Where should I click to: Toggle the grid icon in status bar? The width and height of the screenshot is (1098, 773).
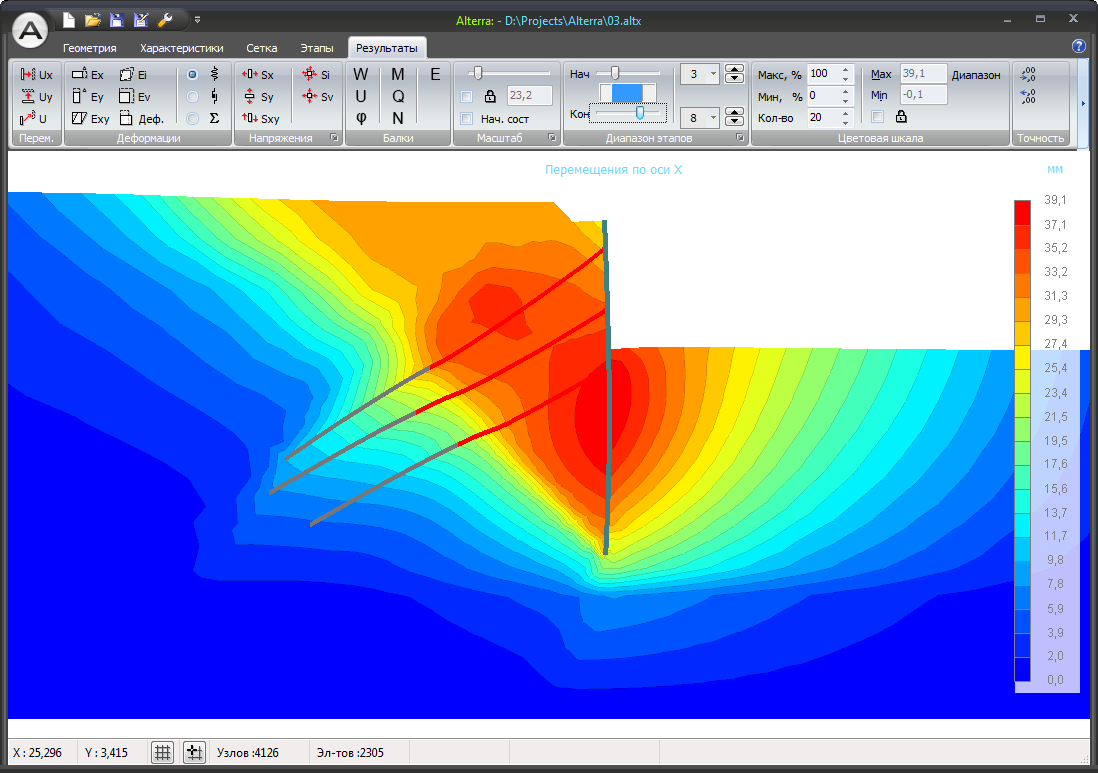pyautogui.click(x=162, y=753)
